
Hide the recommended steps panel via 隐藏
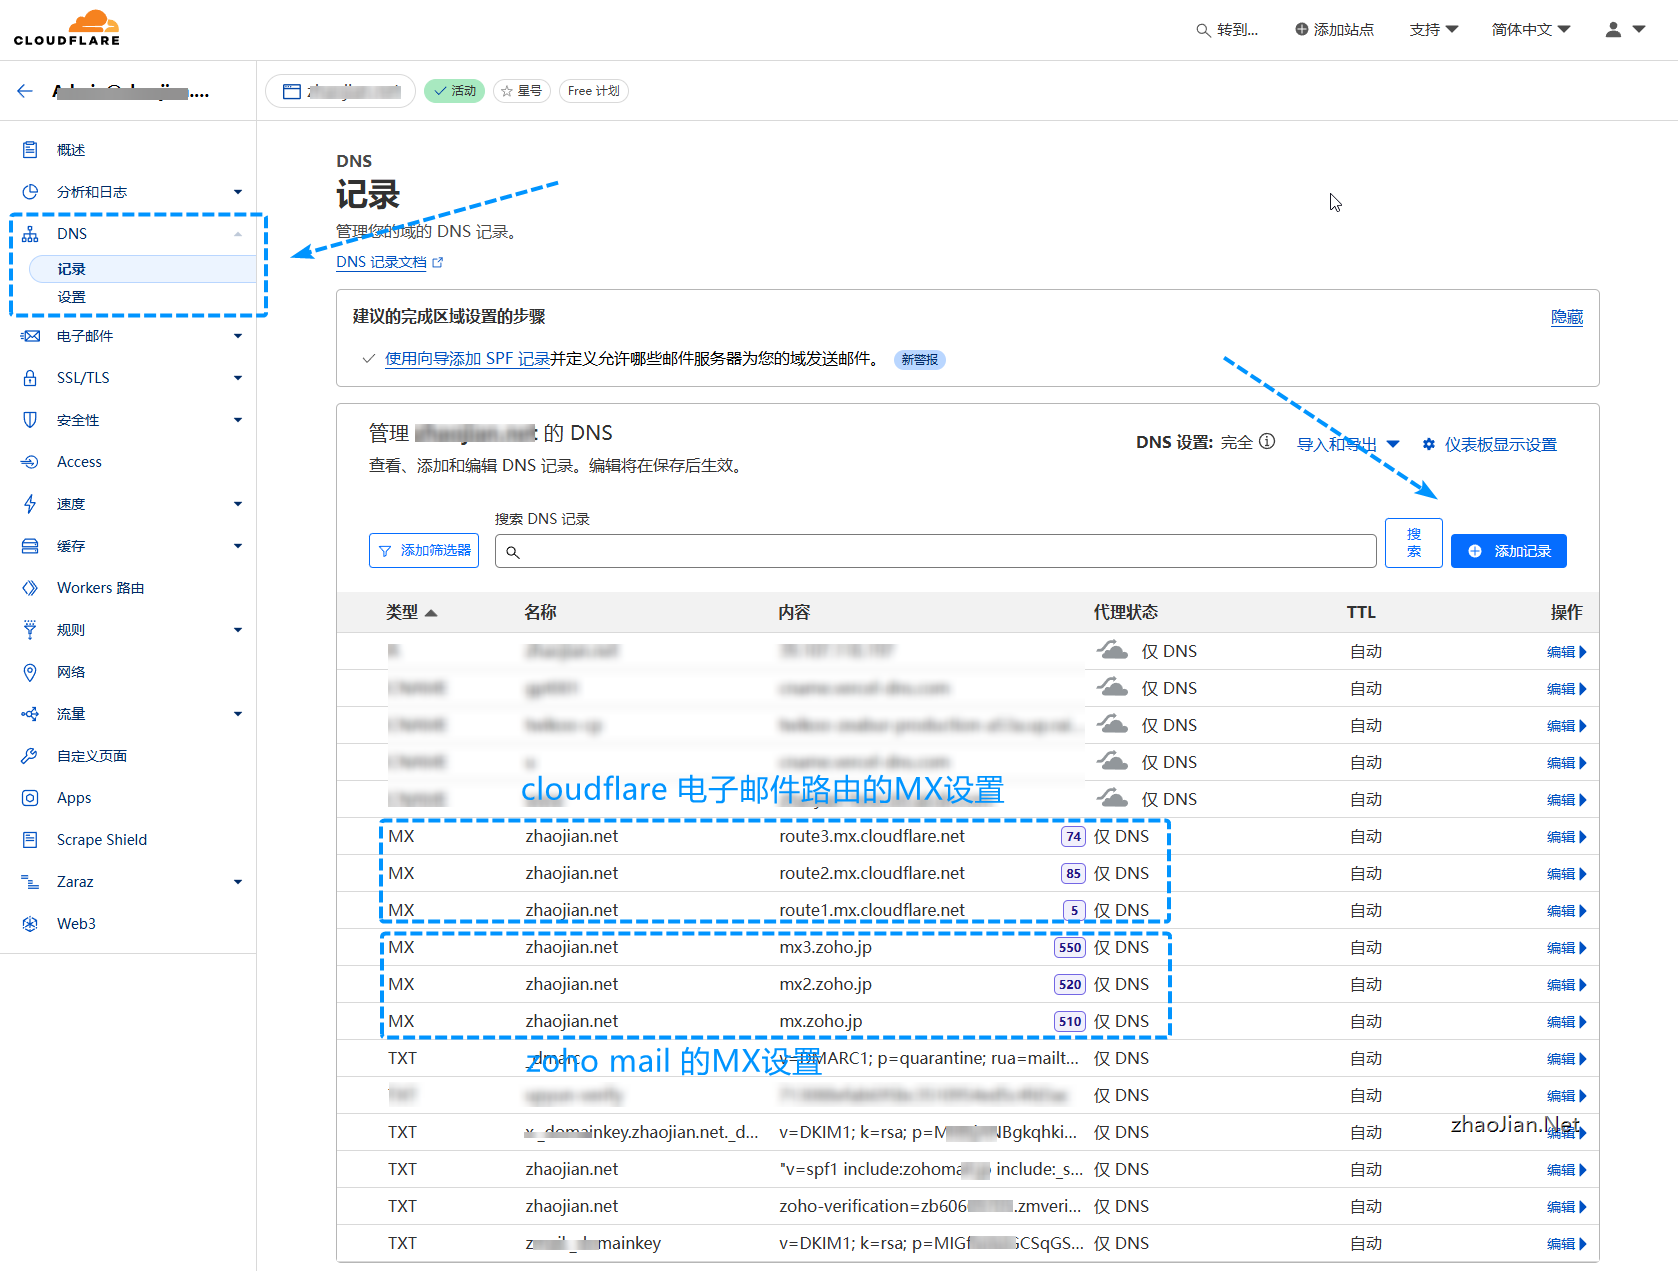pos(1566,317)
